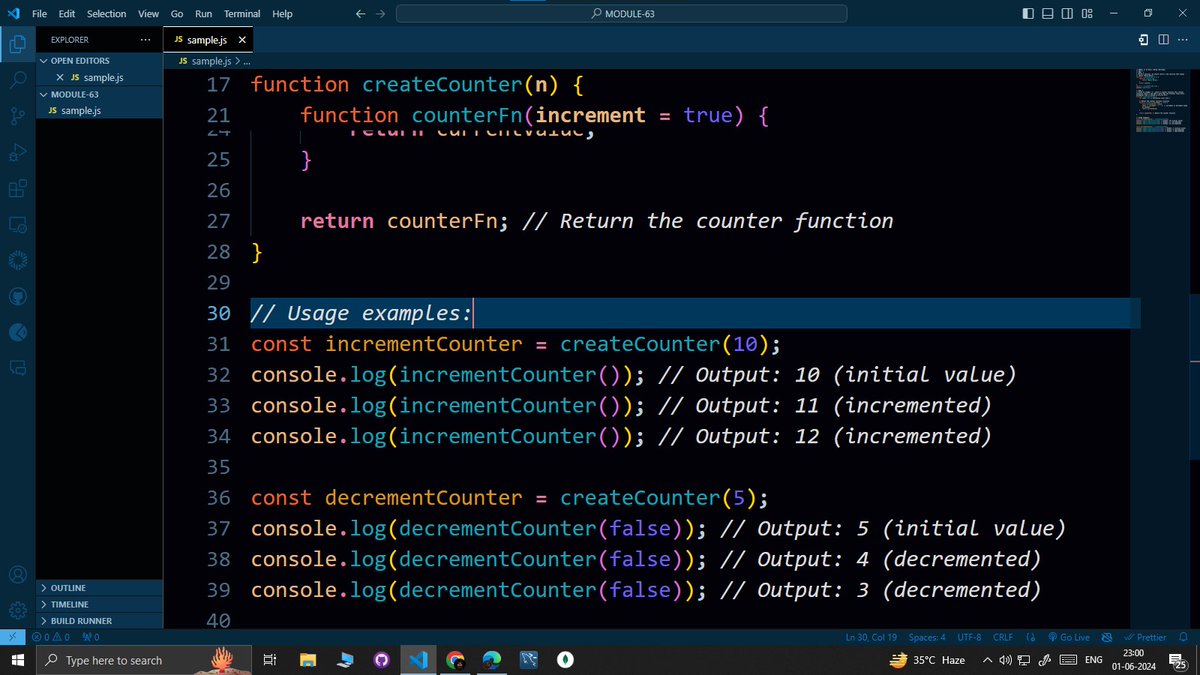Viewport: 1200px width, 675px height.
Task: Open the GitHub view in the activity bar
Action: (17, 297)
